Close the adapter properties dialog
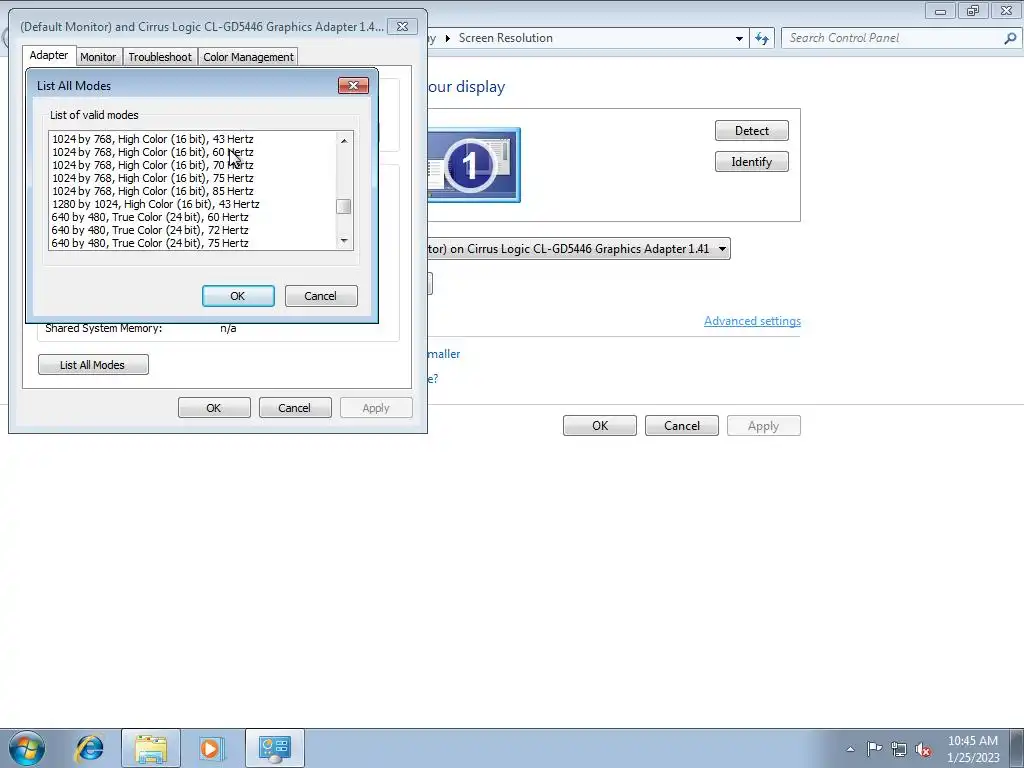 click(x=402, y=27)
